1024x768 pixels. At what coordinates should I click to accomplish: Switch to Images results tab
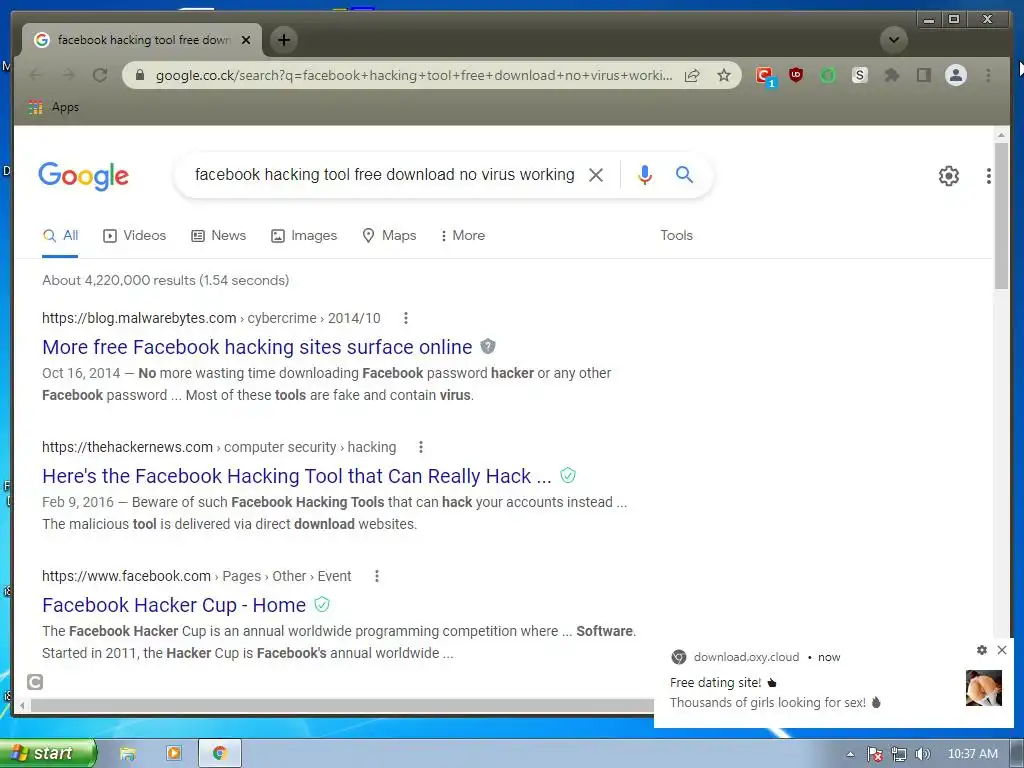point(304,236)
